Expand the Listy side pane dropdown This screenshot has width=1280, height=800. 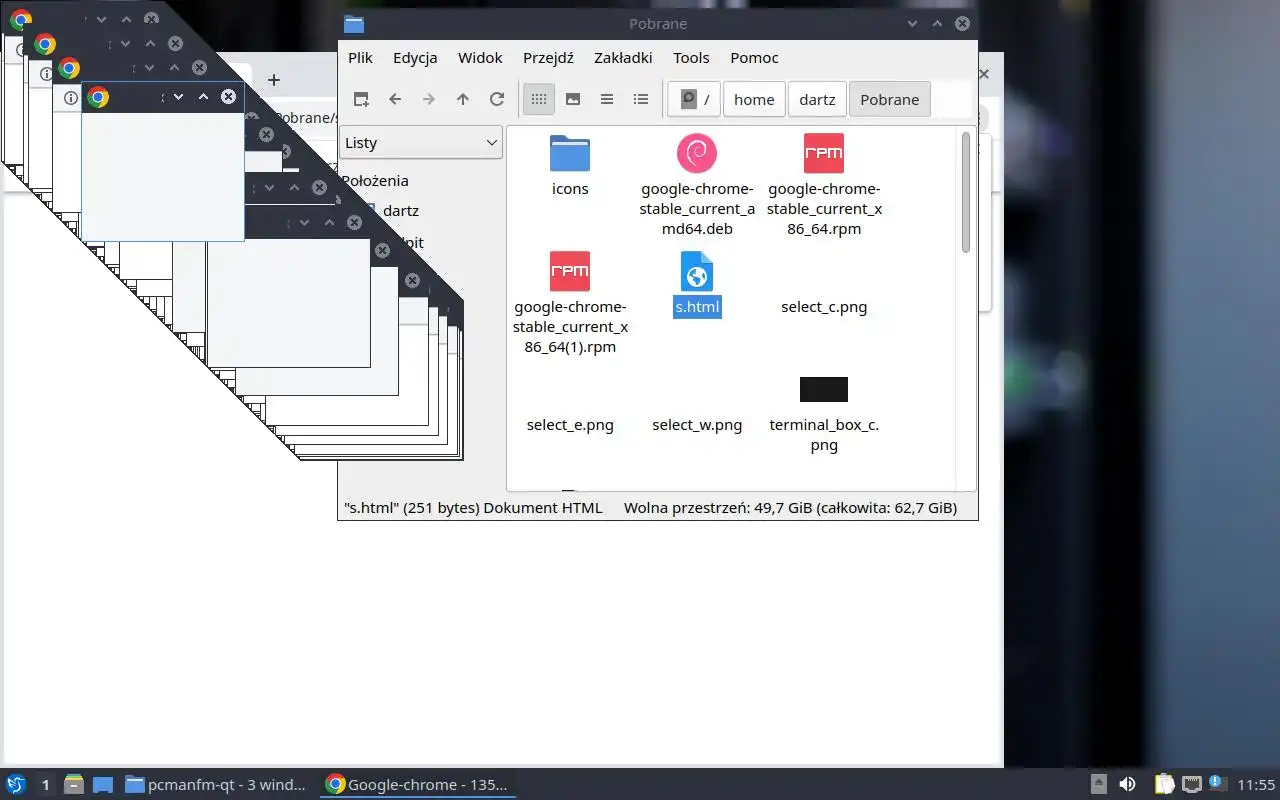click(x=421, y=142)
